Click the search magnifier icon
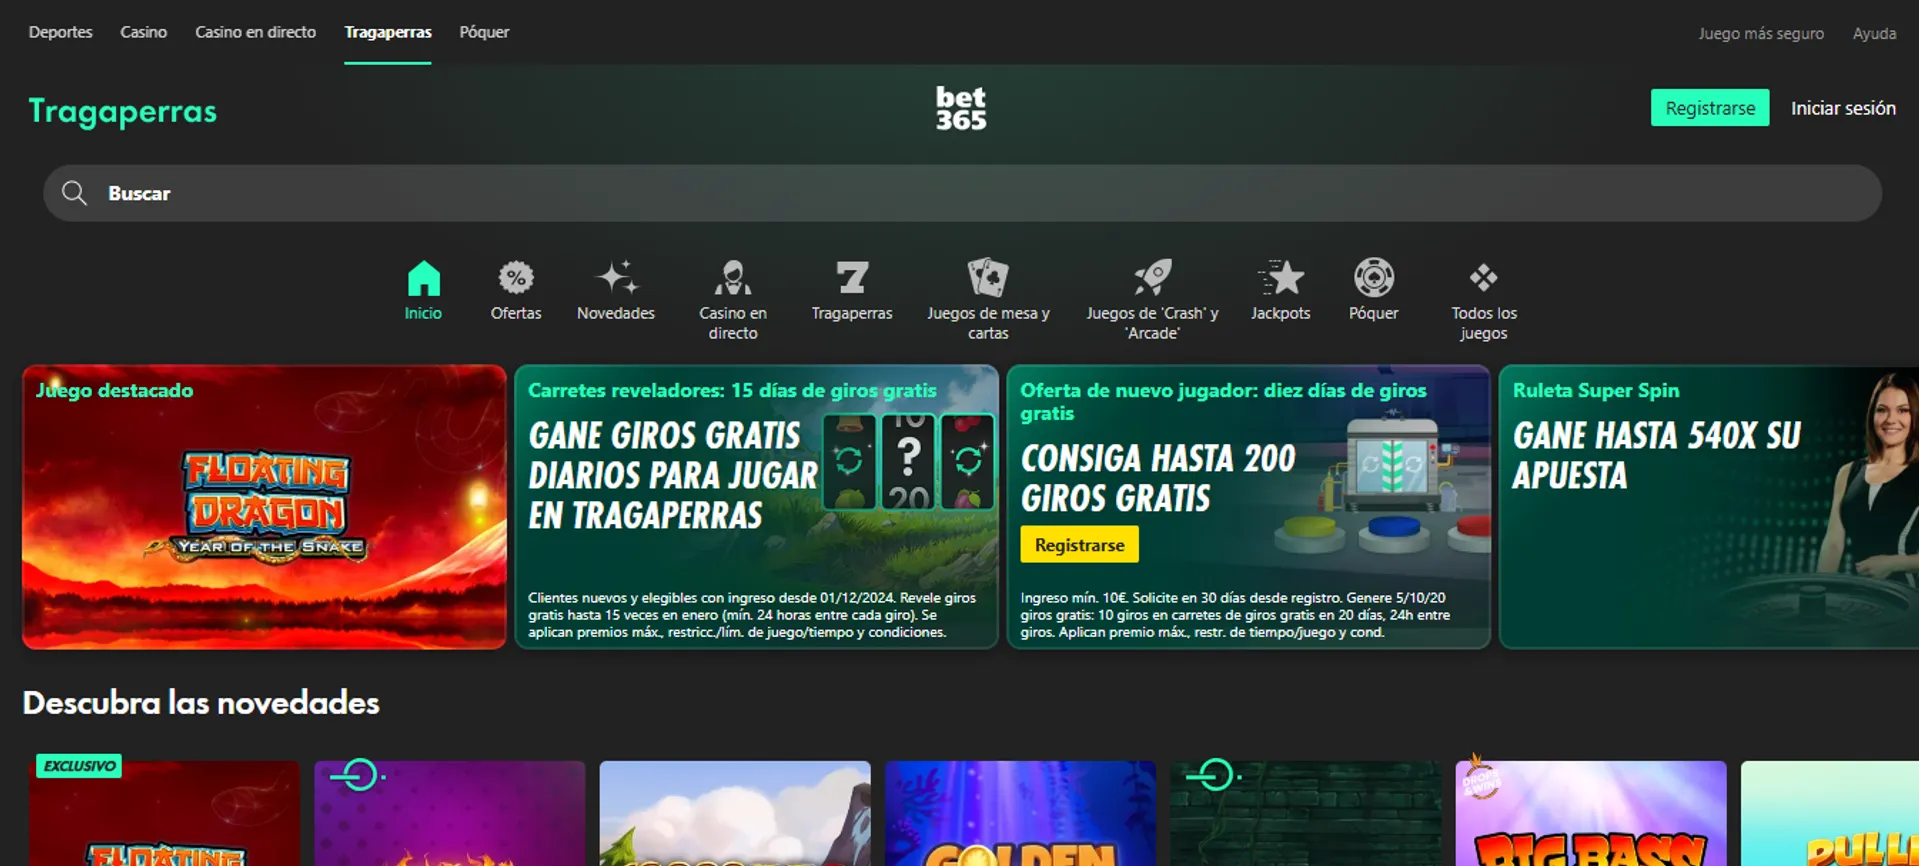 (74, 193)
